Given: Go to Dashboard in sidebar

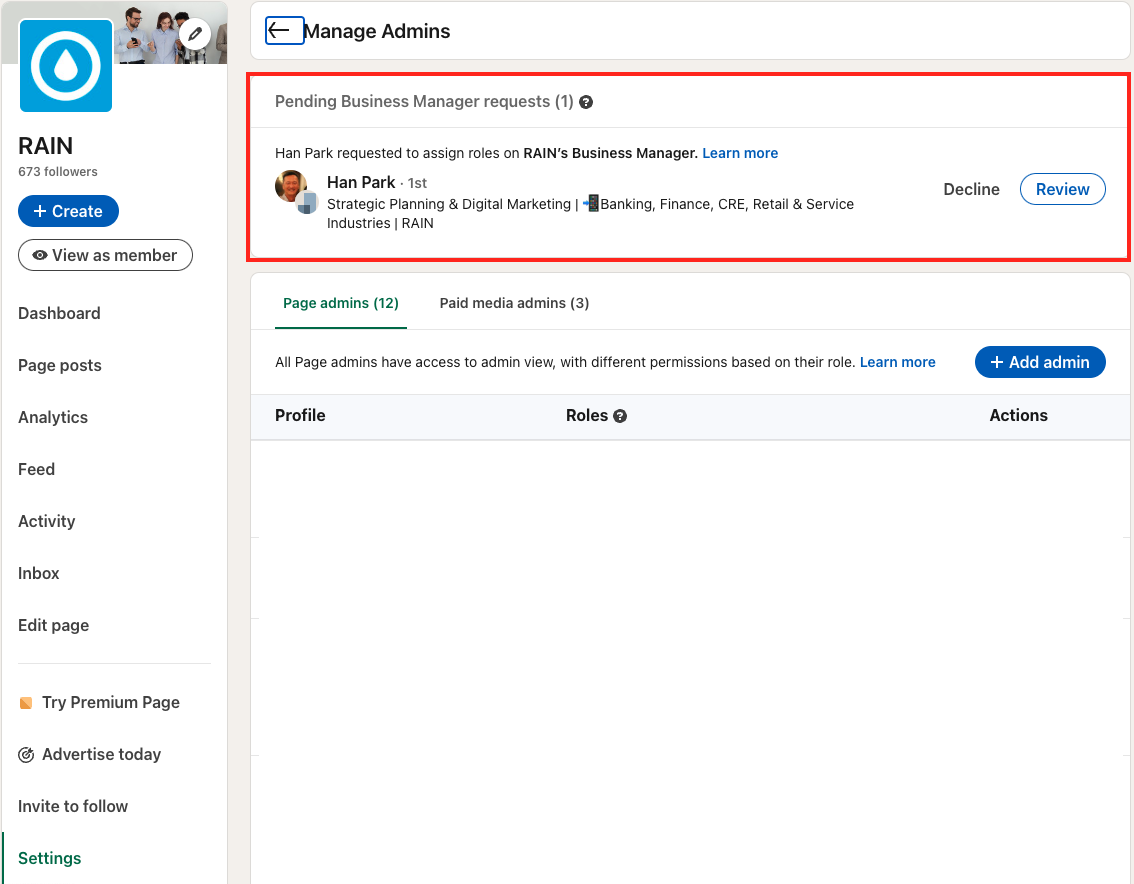Looking at the screenshot, I should [59, 313].
